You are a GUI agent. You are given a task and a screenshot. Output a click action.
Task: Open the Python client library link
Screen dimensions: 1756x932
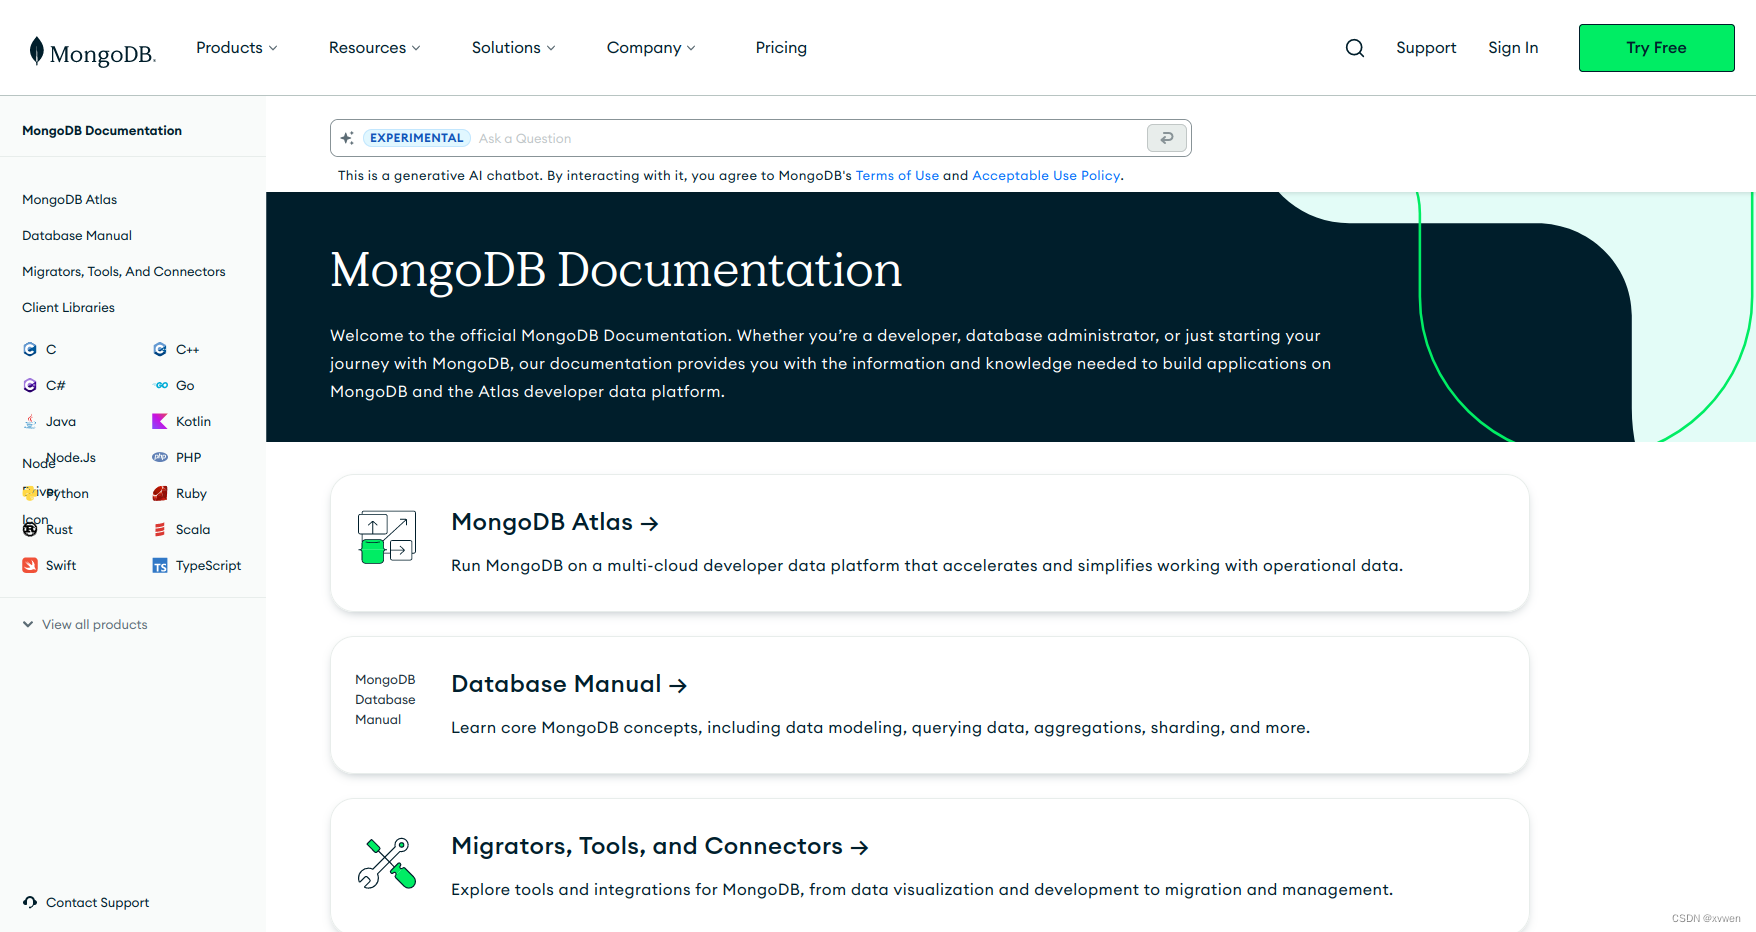(x=67, y=493)
